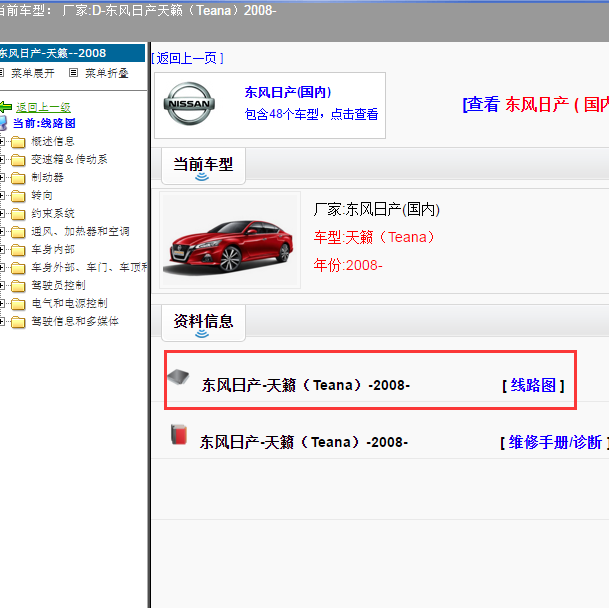Click the 东风日产-天籁--2008 header bar
Image resolution: width=609 pixels, height=608 pixels.
coord(72,53)
